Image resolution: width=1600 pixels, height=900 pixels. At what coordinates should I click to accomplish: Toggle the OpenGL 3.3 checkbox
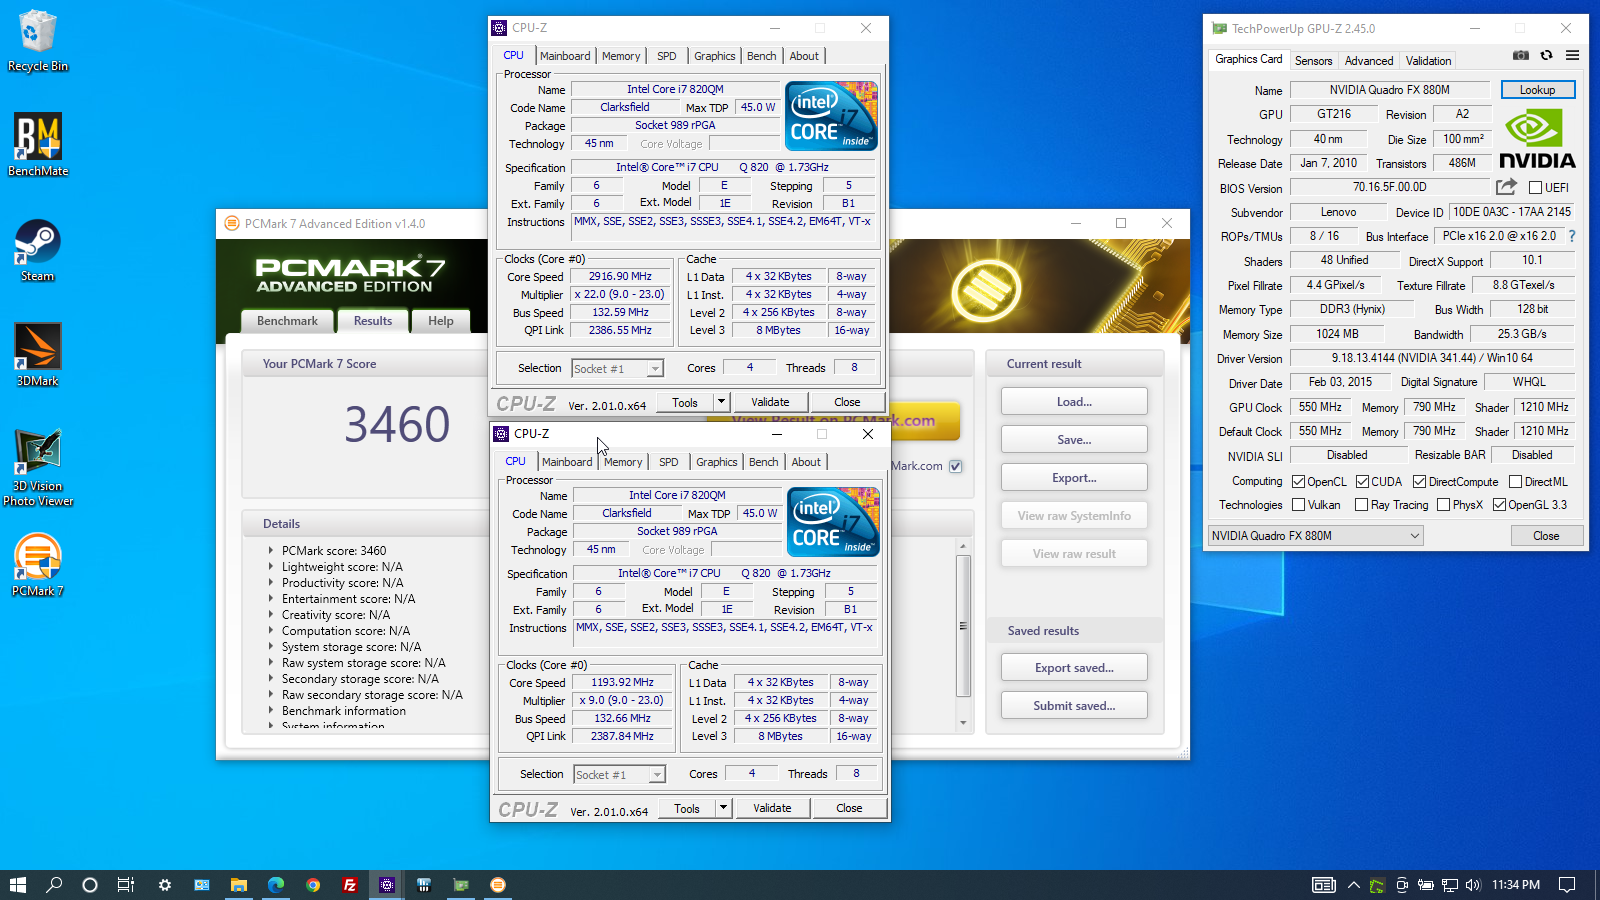[1499, 505]
